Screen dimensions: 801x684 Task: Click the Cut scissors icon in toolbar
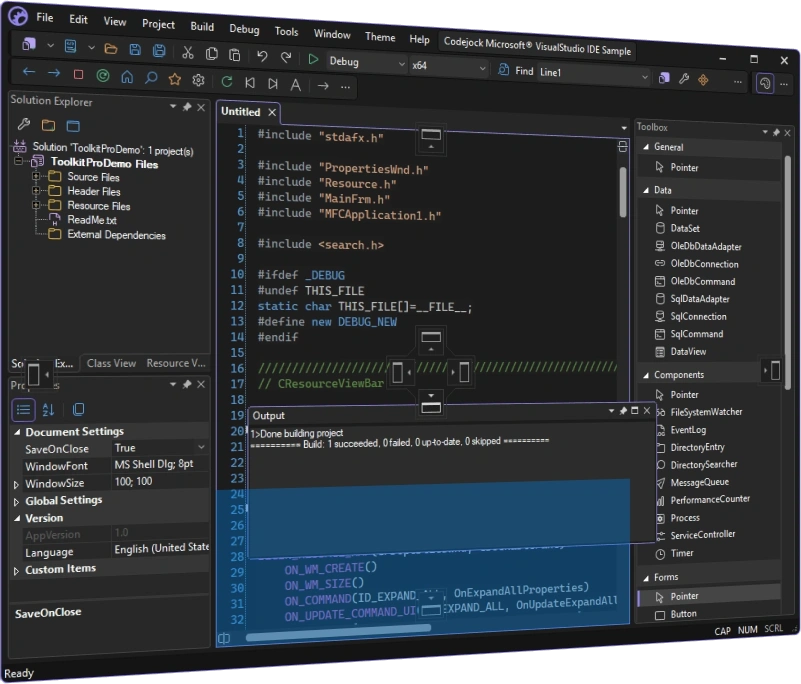click(x=187, y=53)
